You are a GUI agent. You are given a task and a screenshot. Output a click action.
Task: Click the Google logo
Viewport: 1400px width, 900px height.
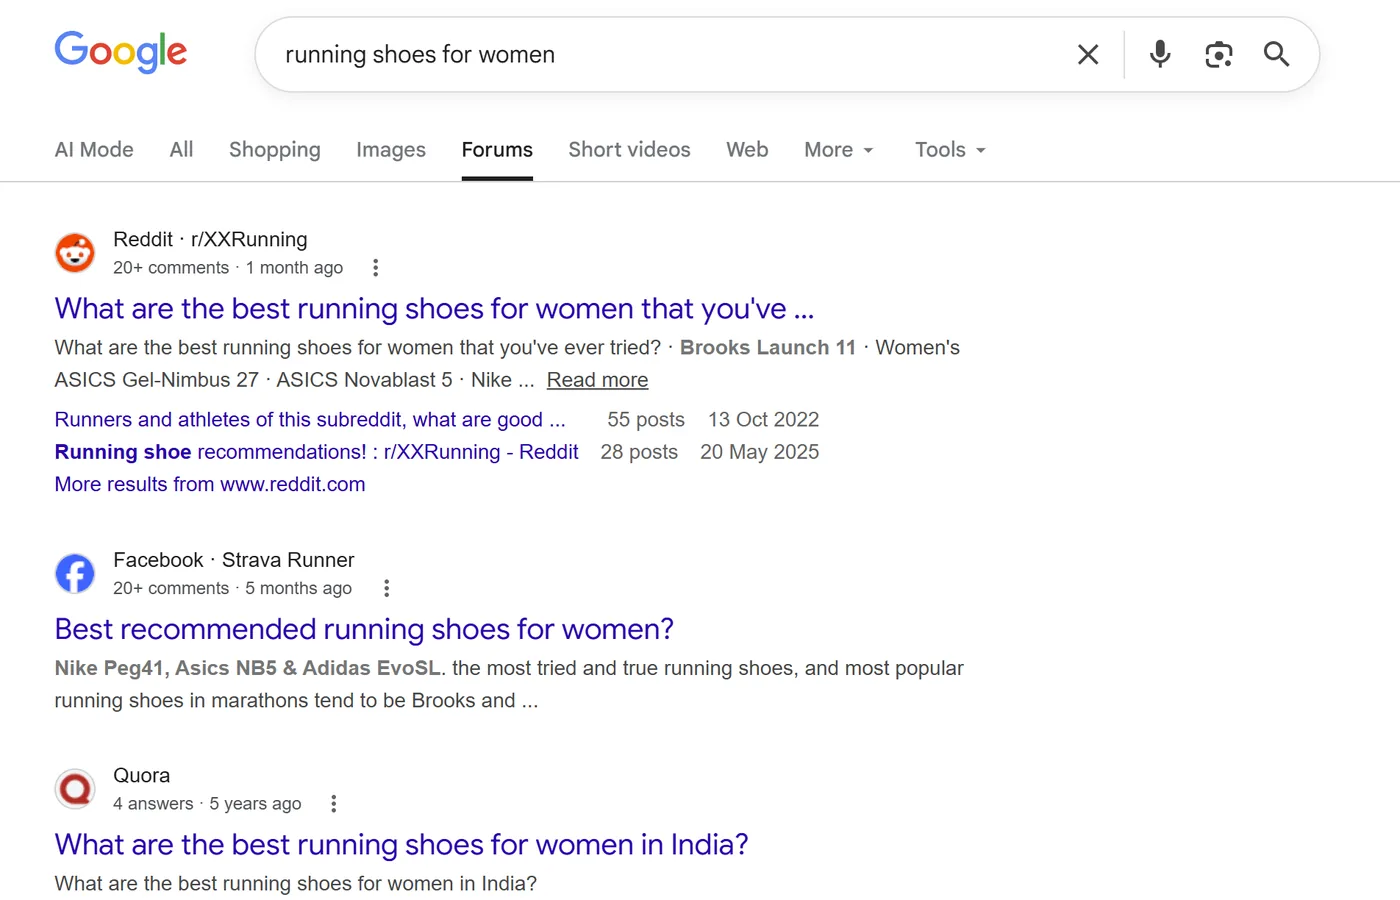click(121, 52)
